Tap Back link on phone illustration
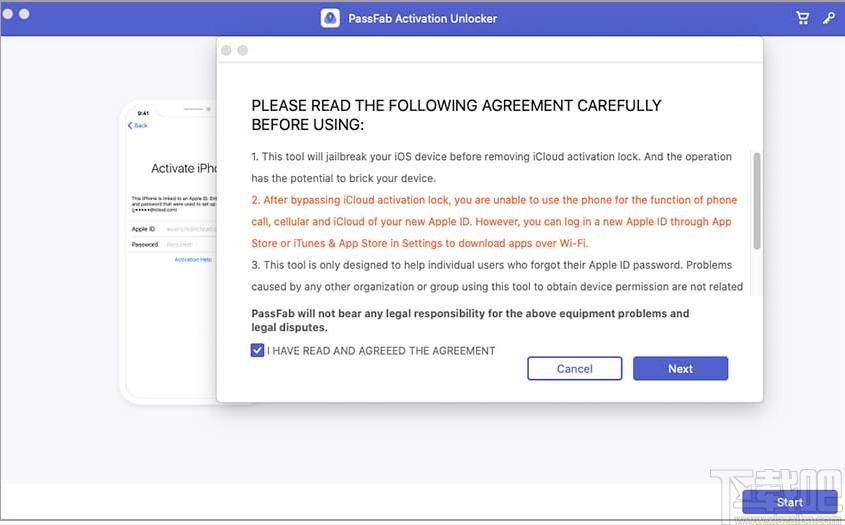 pyautogui.click(x=137, y=126)
